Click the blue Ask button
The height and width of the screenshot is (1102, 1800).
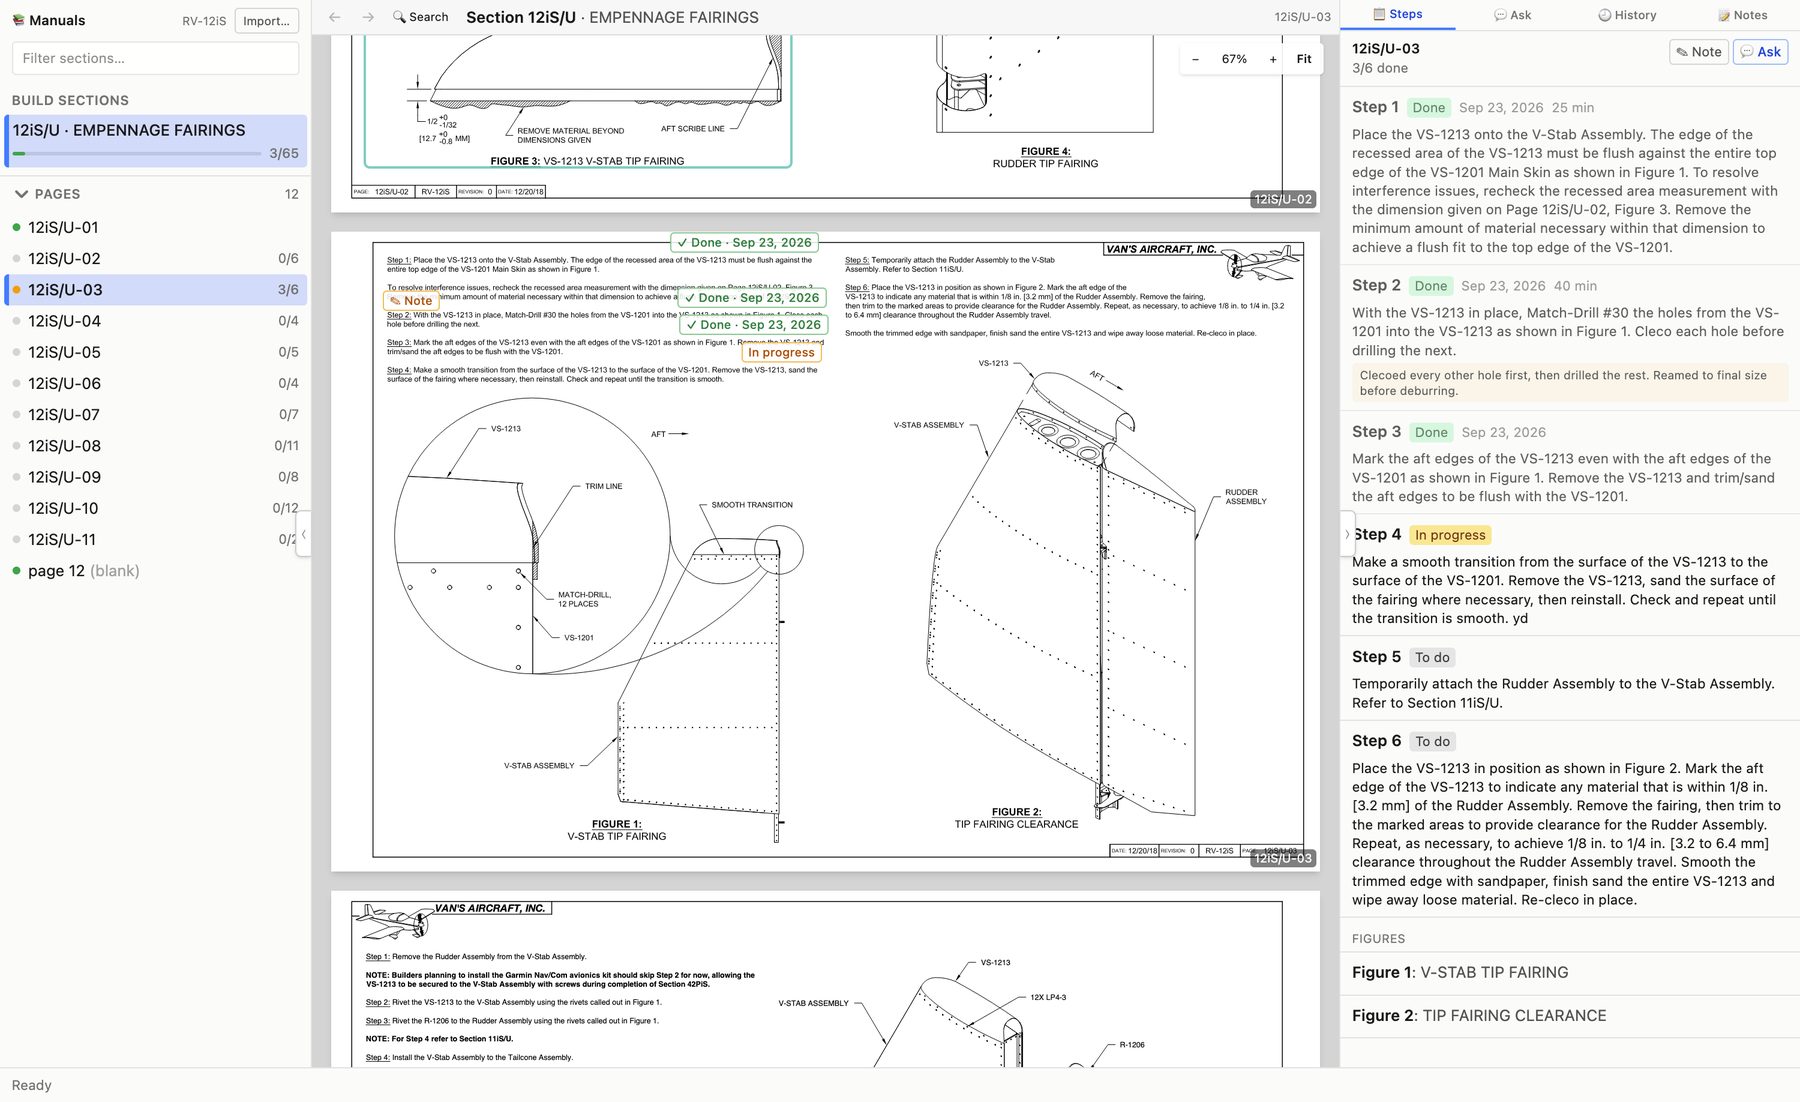(1760, 52)
